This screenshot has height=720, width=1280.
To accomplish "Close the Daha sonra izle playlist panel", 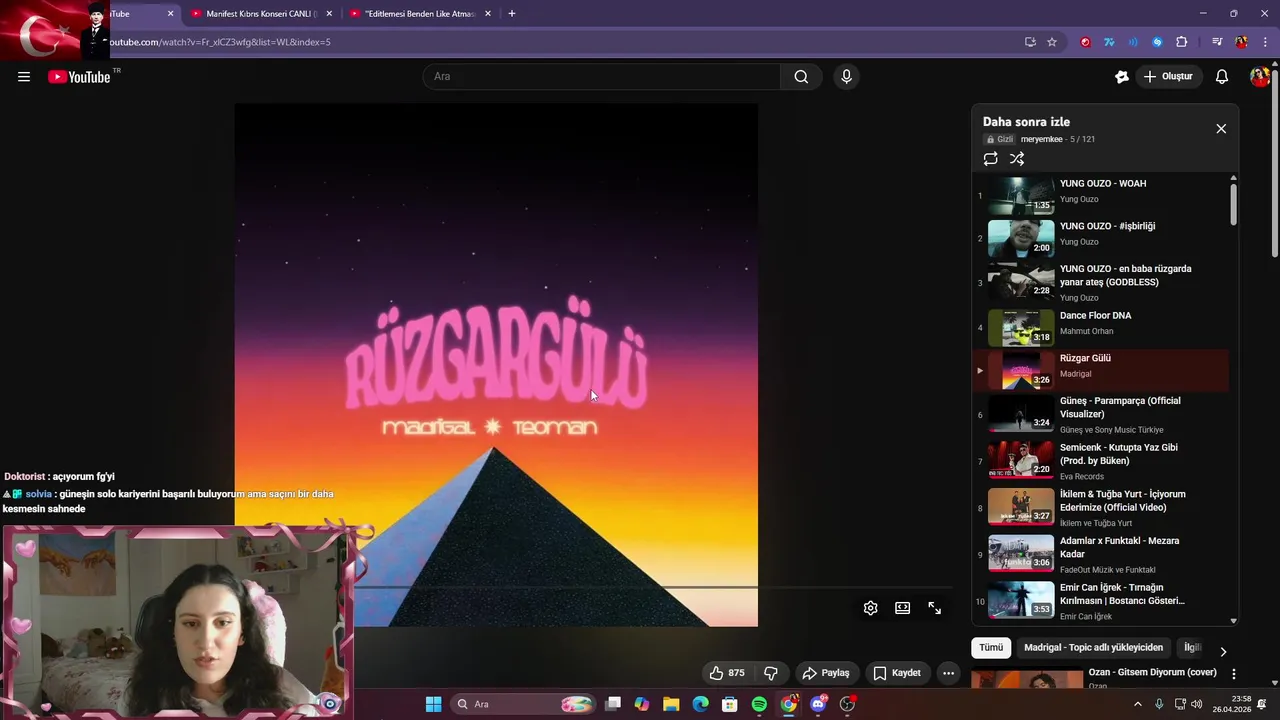I will [1221, 129].
